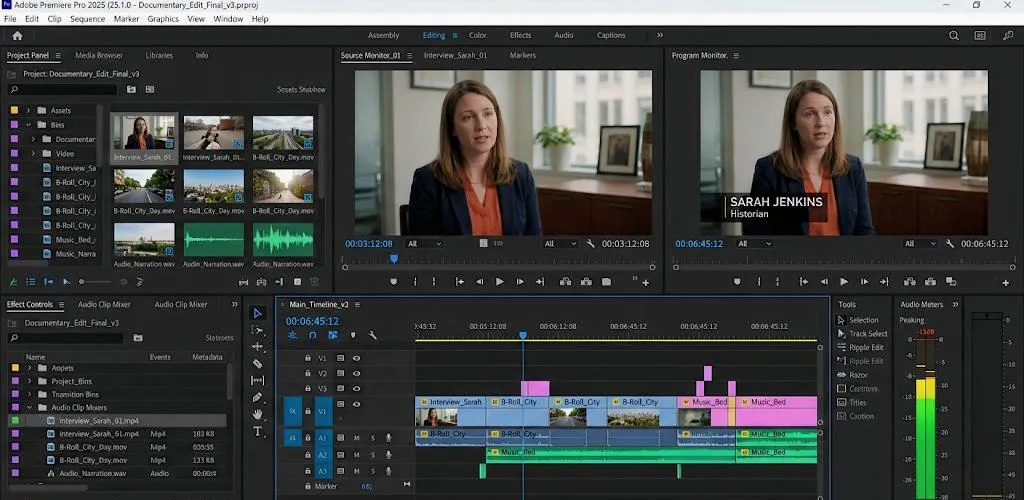This screenshot has height=500, width=1024.
Task: Enable voice-over record on A3 track
Action: pyautogui.click(x=389, y=471)
